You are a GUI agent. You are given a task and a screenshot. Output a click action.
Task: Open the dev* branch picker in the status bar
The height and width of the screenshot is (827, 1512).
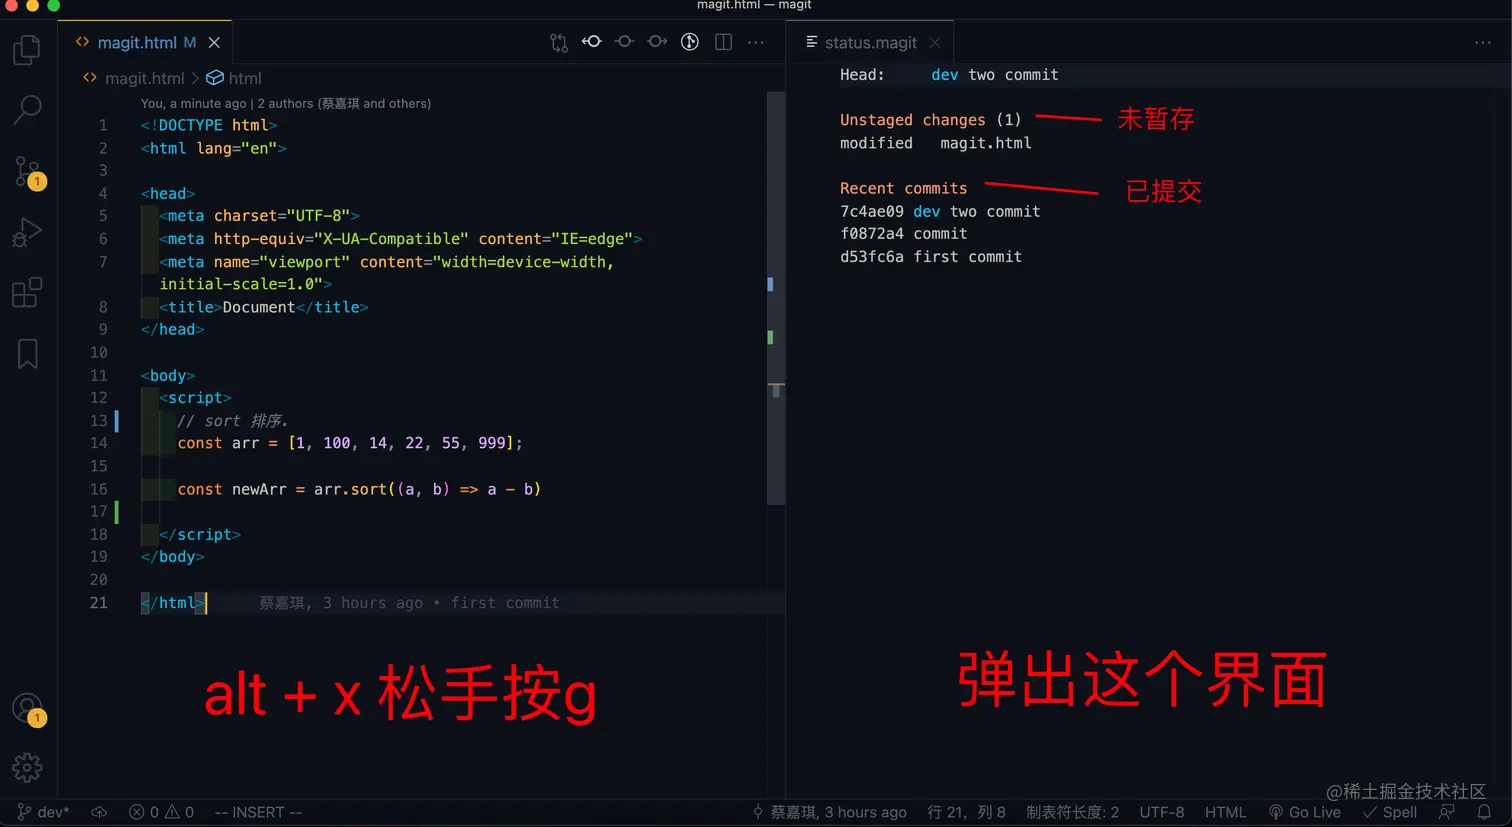(43, 812)
